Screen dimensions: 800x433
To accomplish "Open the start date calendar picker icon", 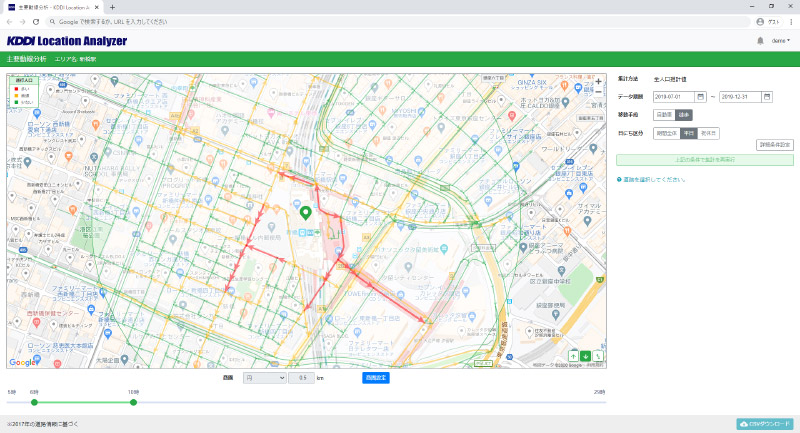I will click(701, 96).
